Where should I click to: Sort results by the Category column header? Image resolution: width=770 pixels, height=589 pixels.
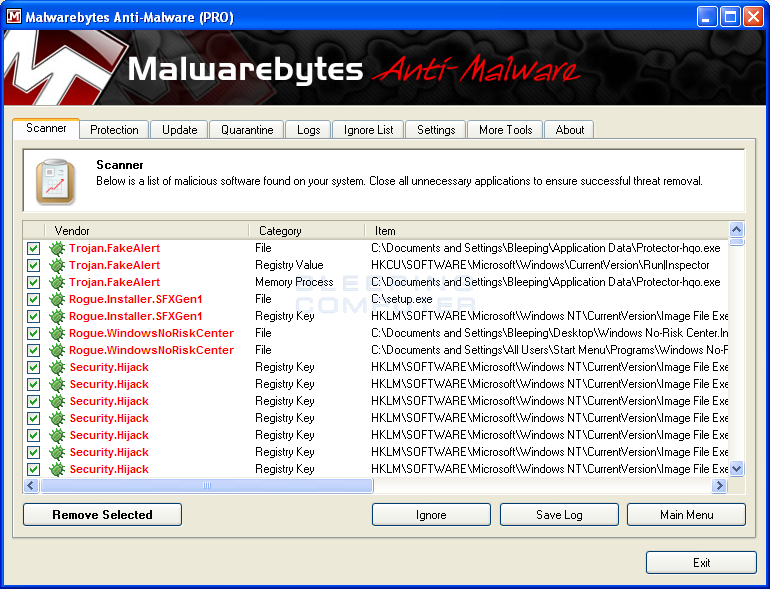(x=305, y=230)
